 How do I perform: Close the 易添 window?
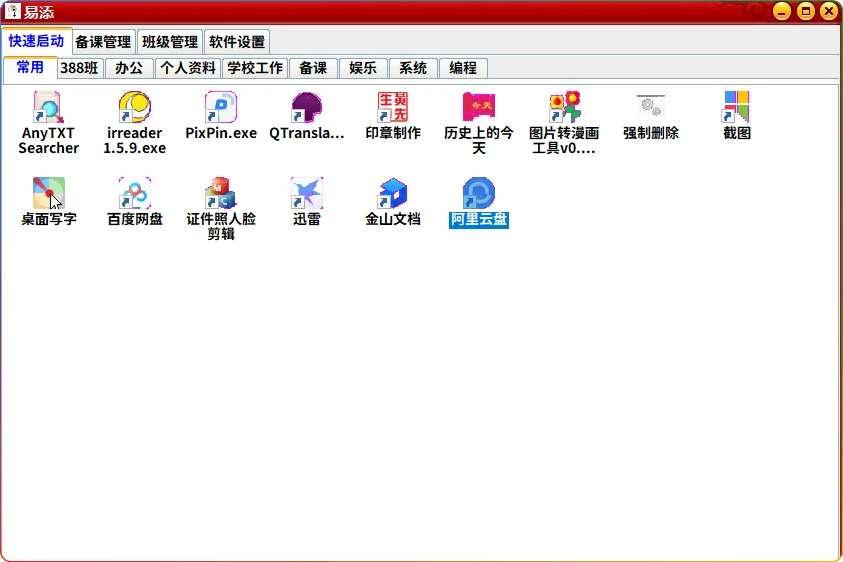click(829, 11)
